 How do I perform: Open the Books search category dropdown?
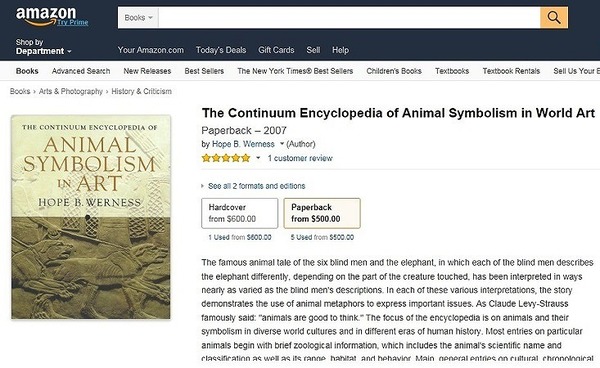[x=138, y=18]
